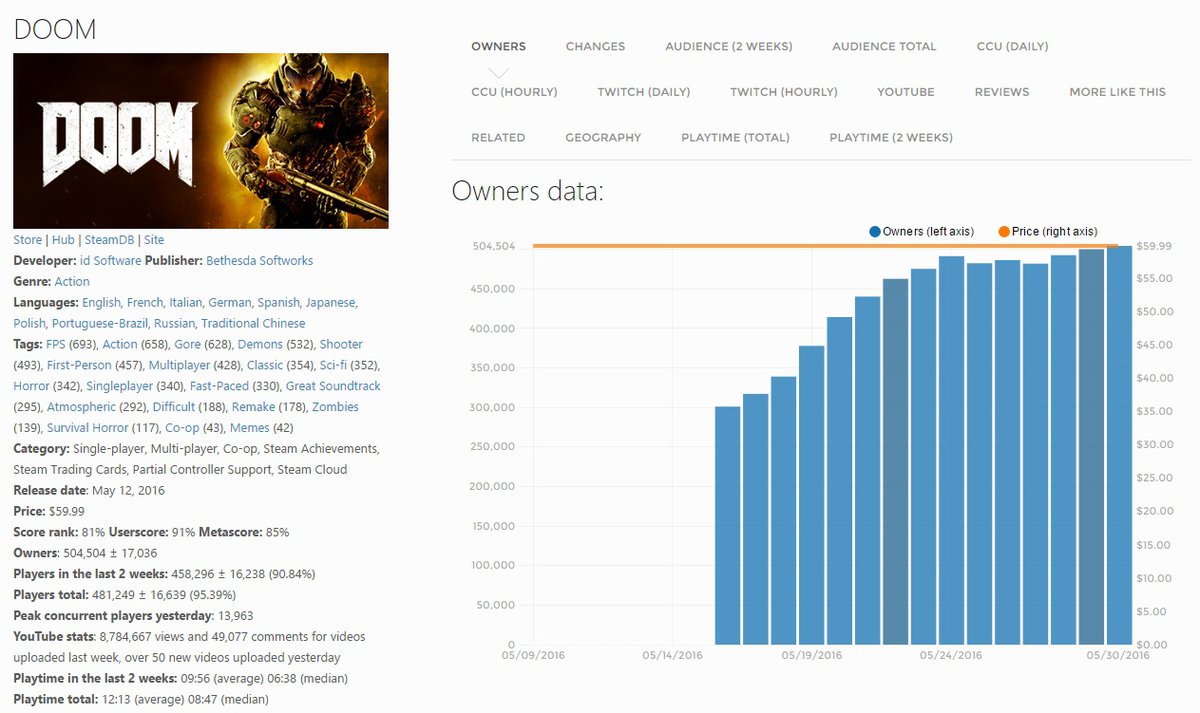Viewport: 1200px width, 713px height.
Task: Select the Twitch (Hourly) tab
Action: pos(783,92)
